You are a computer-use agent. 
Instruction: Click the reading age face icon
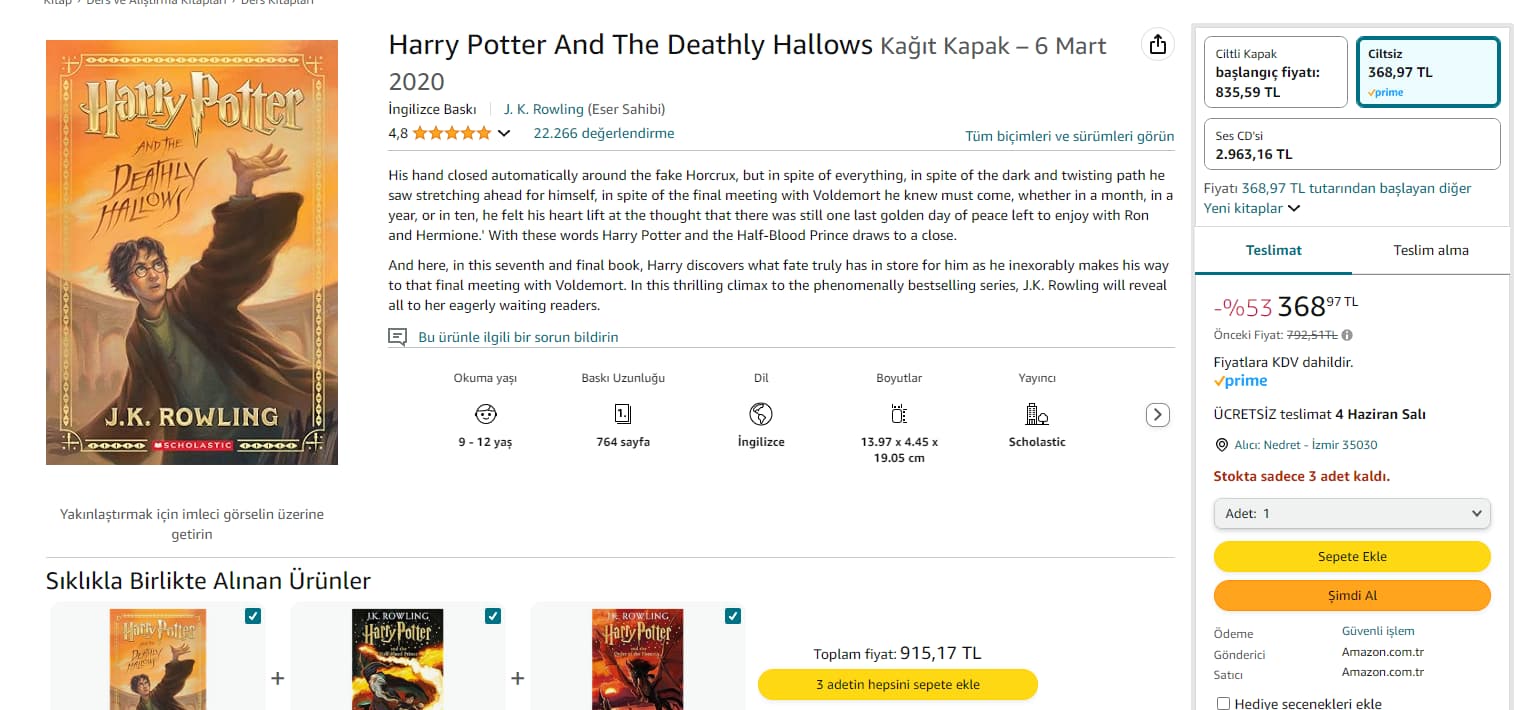pyautogui.click(x=486, y=414)
